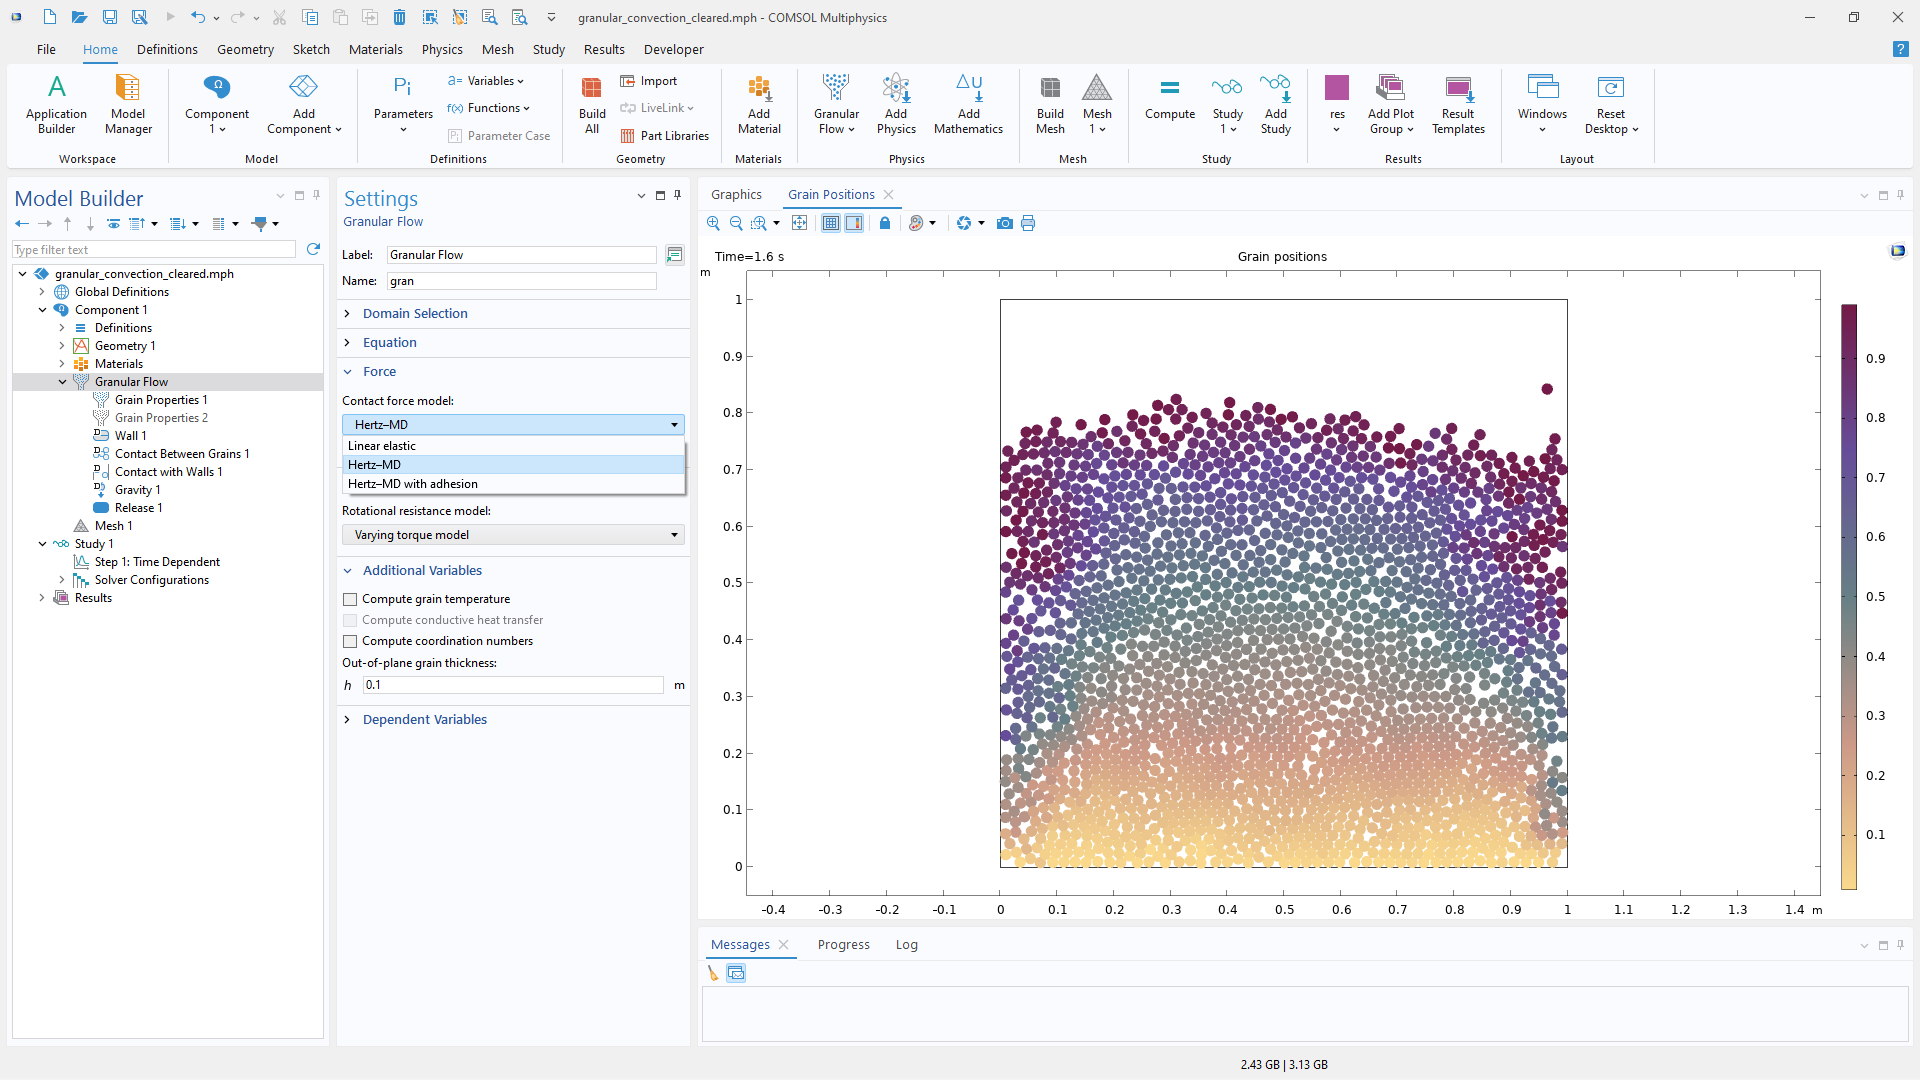Click the camera snapshot icon in plot toolbar
1920x1080 pixels.
pyautogui.click(x=1005, y=223)
